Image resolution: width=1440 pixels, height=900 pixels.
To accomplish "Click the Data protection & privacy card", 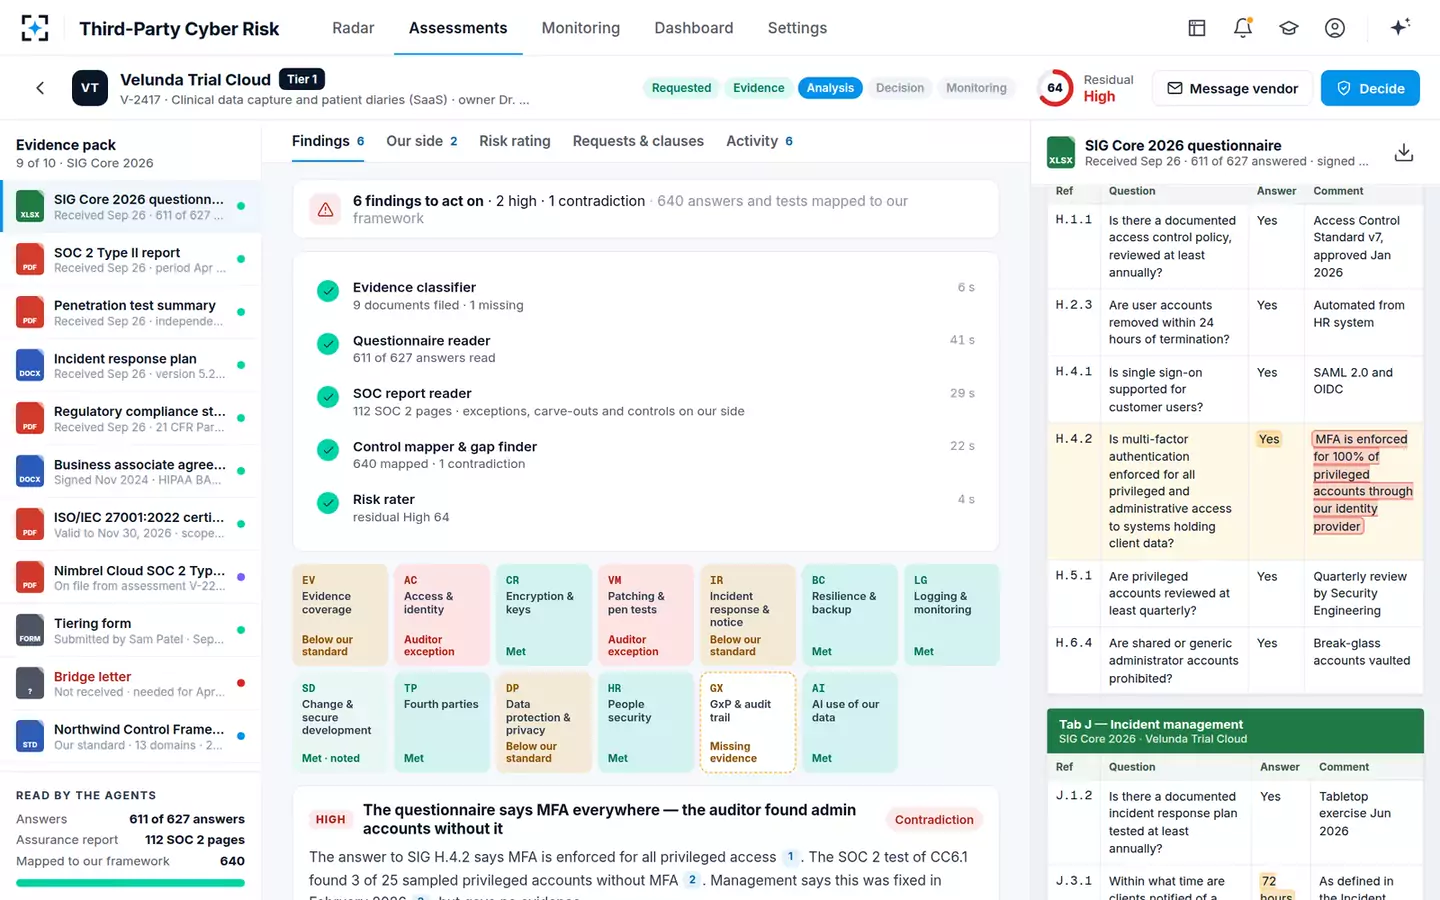I will 544,723.
